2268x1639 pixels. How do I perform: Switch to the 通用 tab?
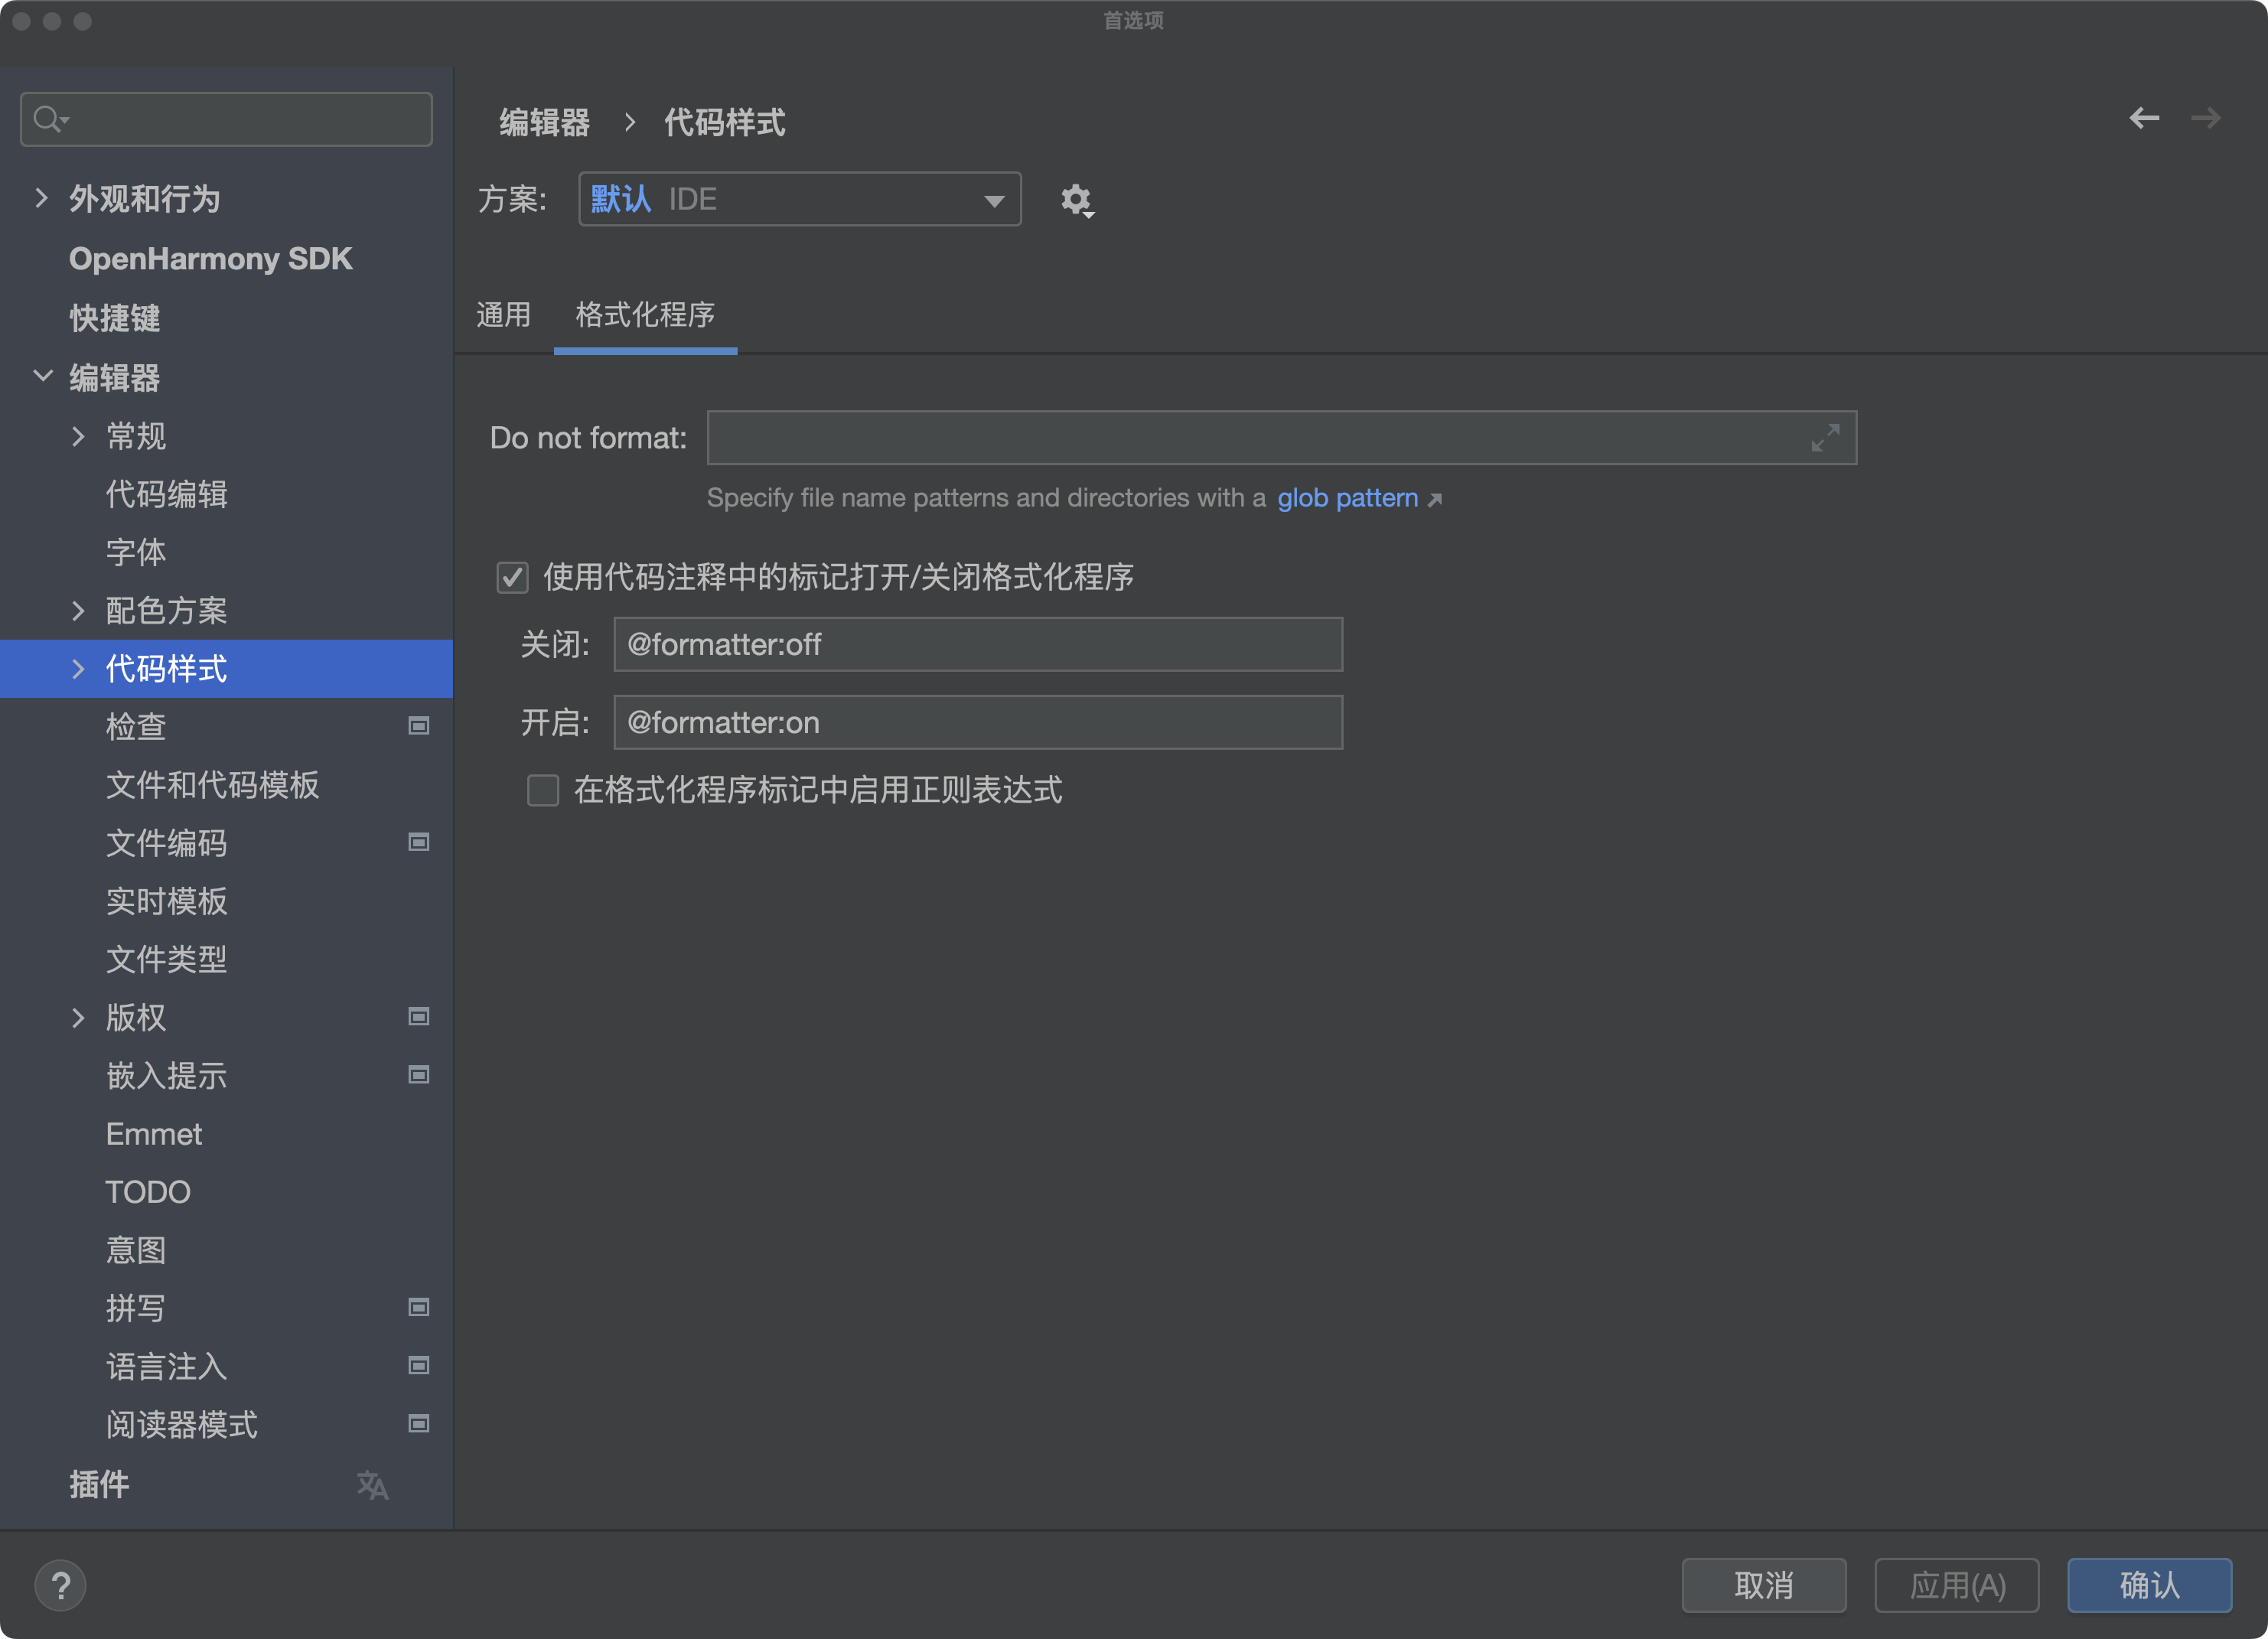point(503,315)
